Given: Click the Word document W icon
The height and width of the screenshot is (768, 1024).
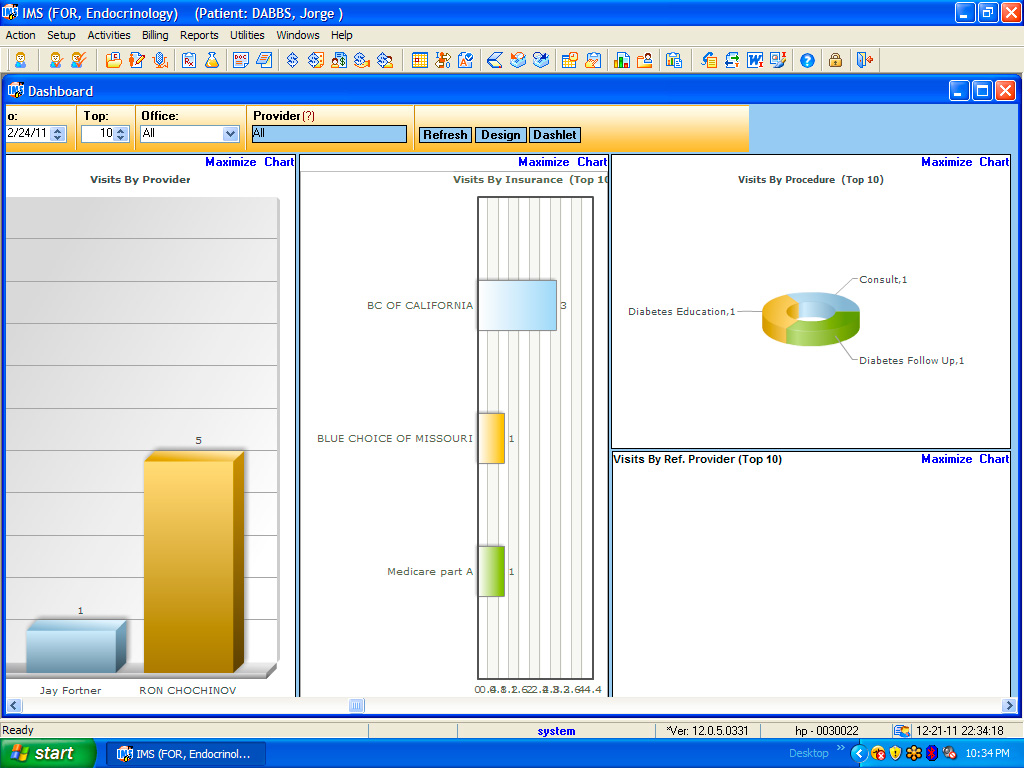Looking at the screenshot, I should 755,61.
